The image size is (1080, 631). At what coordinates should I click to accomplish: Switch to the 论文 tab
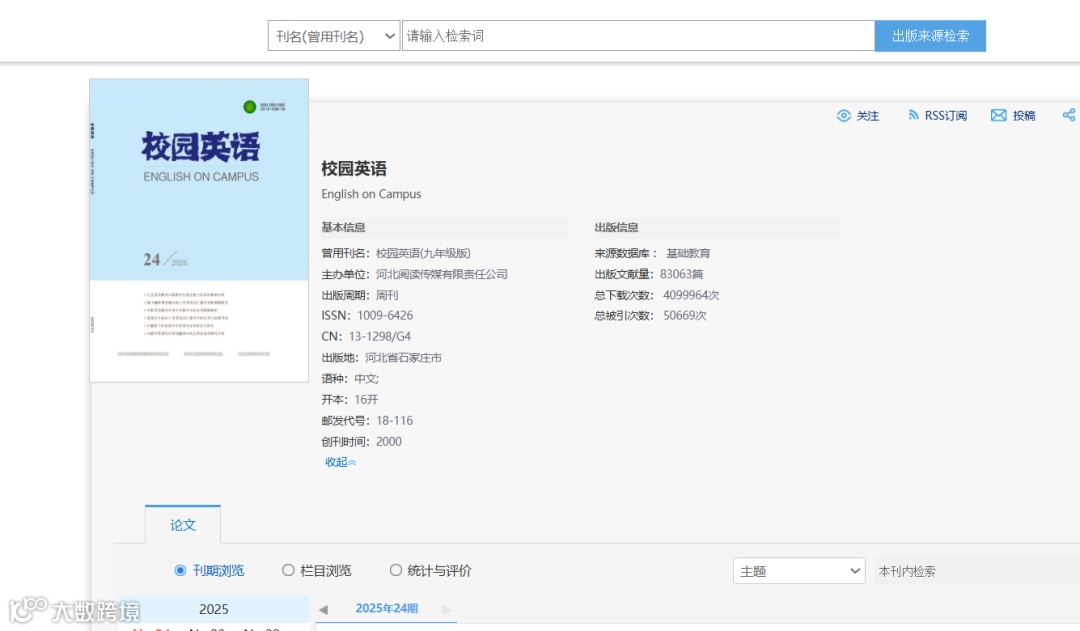[x=183, y=525]
